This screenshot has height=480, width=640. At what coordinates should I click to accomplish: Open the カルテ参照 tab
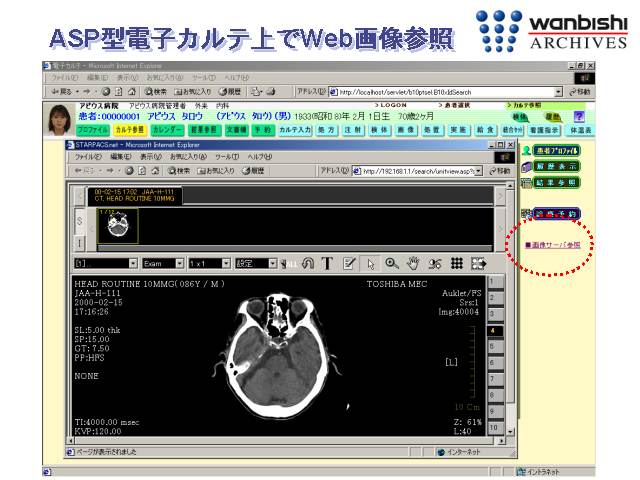pyautogui.click(x=129, y=130)
